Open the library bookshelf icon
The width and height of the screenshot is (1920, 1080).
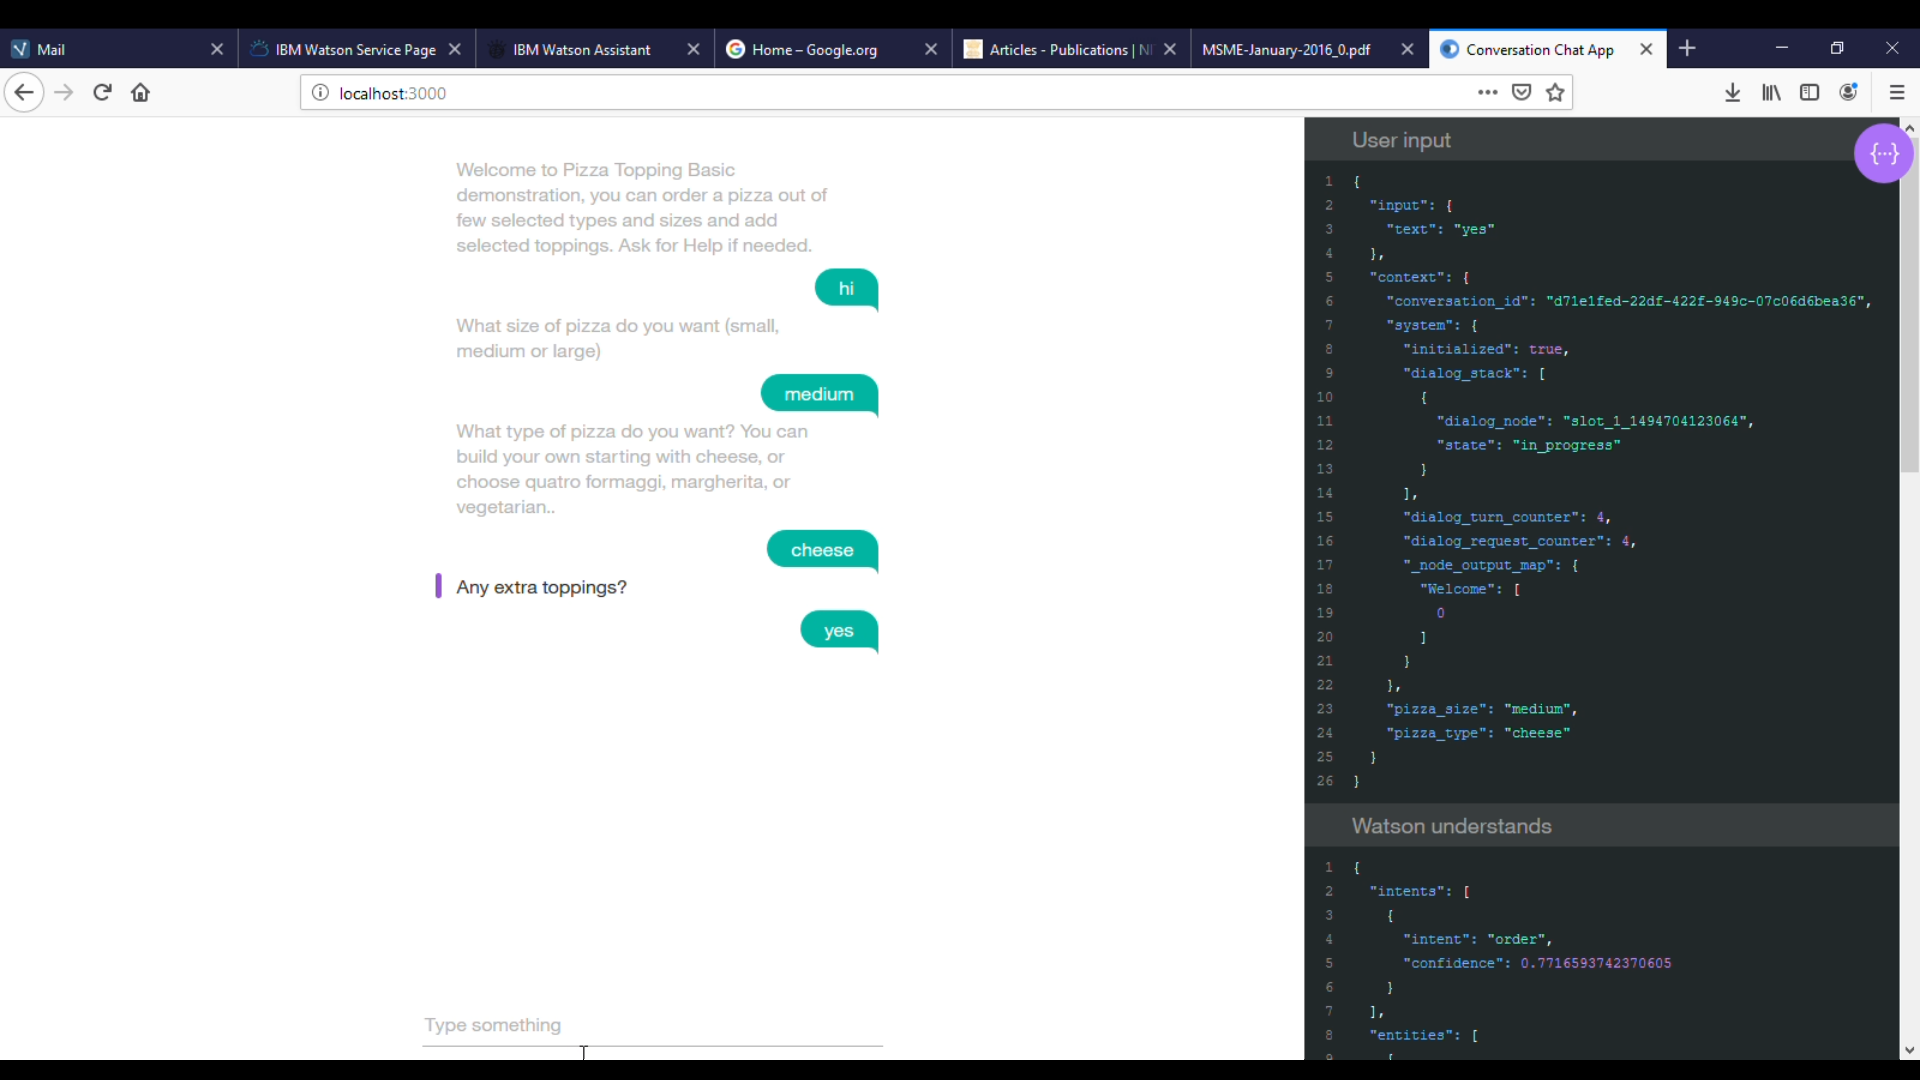coord(1771,93)
